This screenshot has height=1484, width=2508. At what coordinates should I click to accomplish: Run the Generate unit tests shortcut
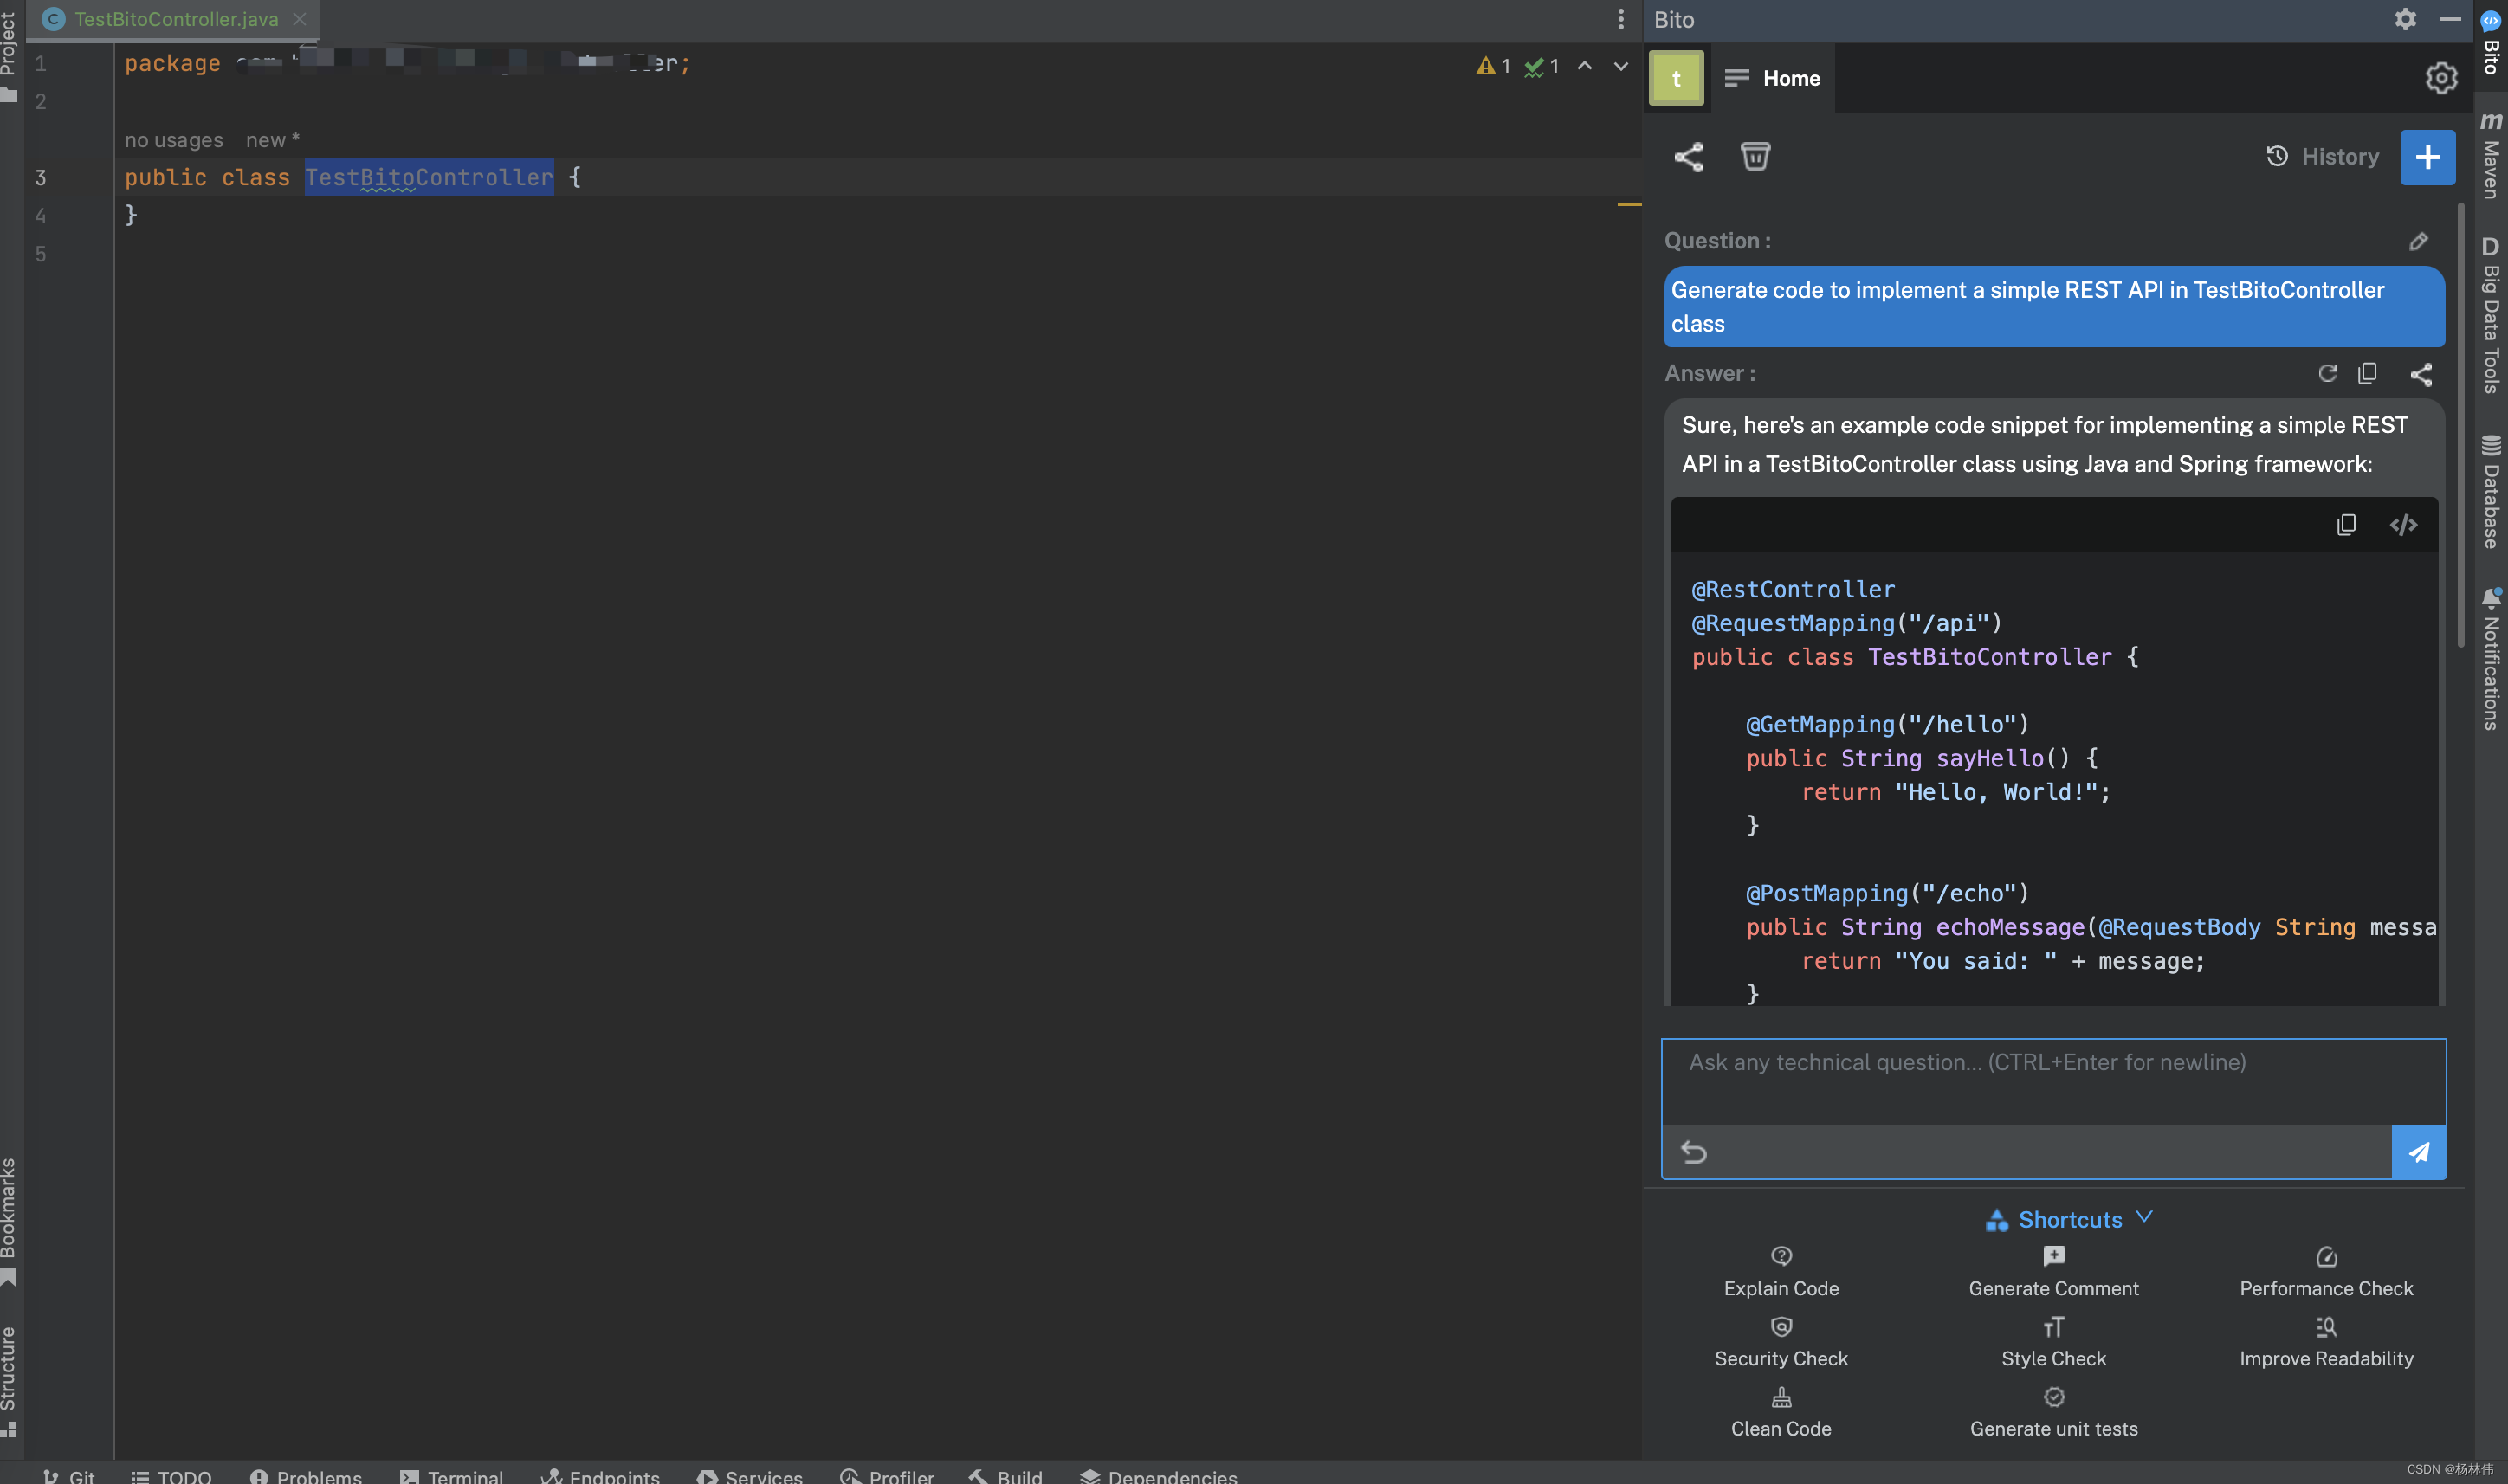coord(2053,1412)
